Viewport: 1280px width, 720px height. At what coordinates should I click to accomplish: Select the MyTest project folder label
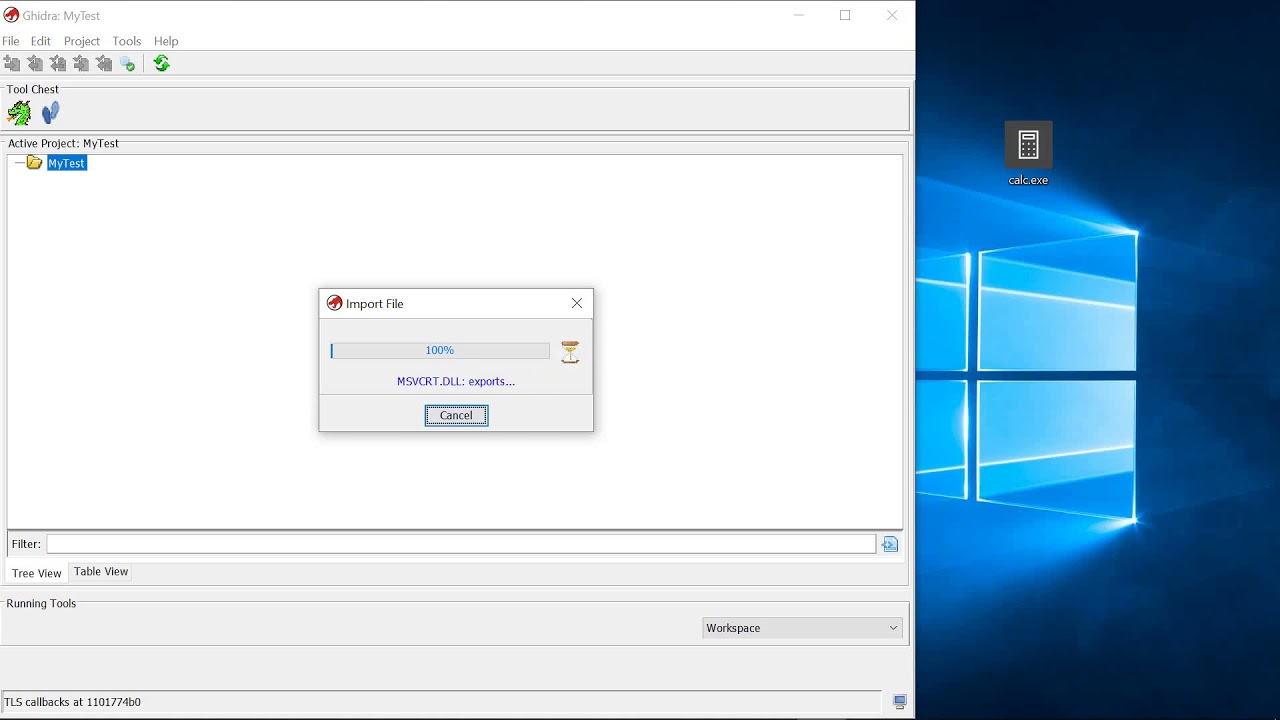point(67,163)
